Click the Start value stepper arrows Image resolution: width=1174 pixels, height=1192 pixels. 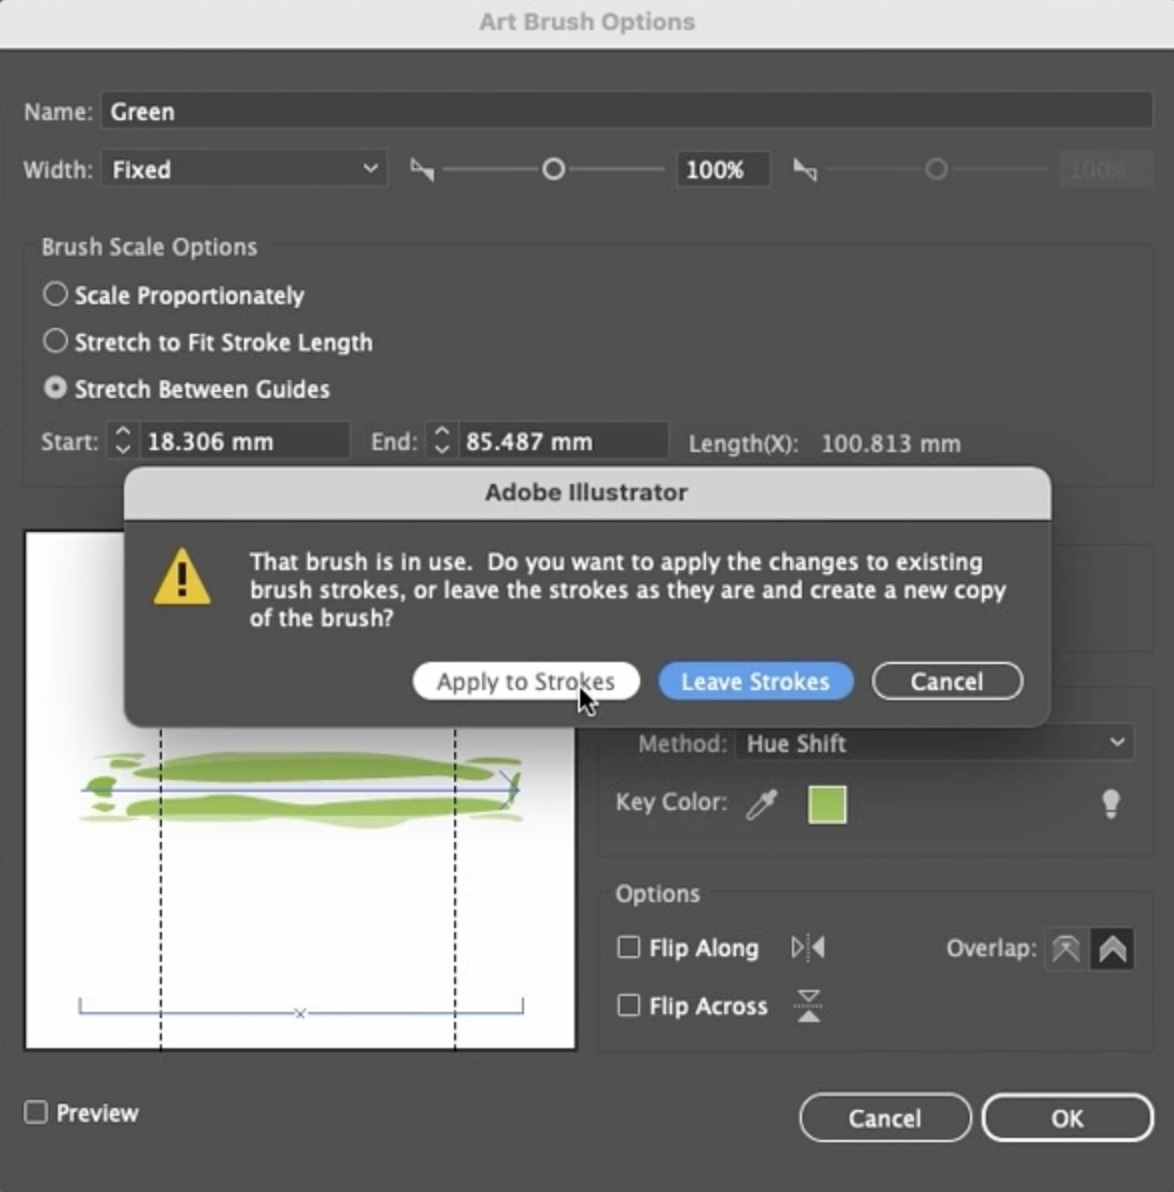click(x=122, y=441)
